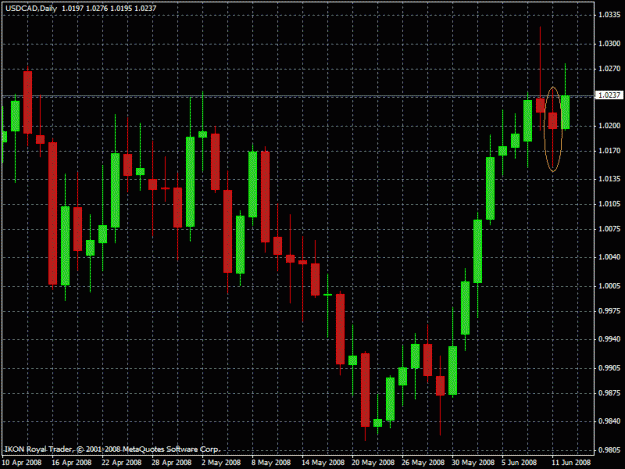Click the 0.9840 price axis label
This screenshot has width=625, height=469.
tap(609, 421)
